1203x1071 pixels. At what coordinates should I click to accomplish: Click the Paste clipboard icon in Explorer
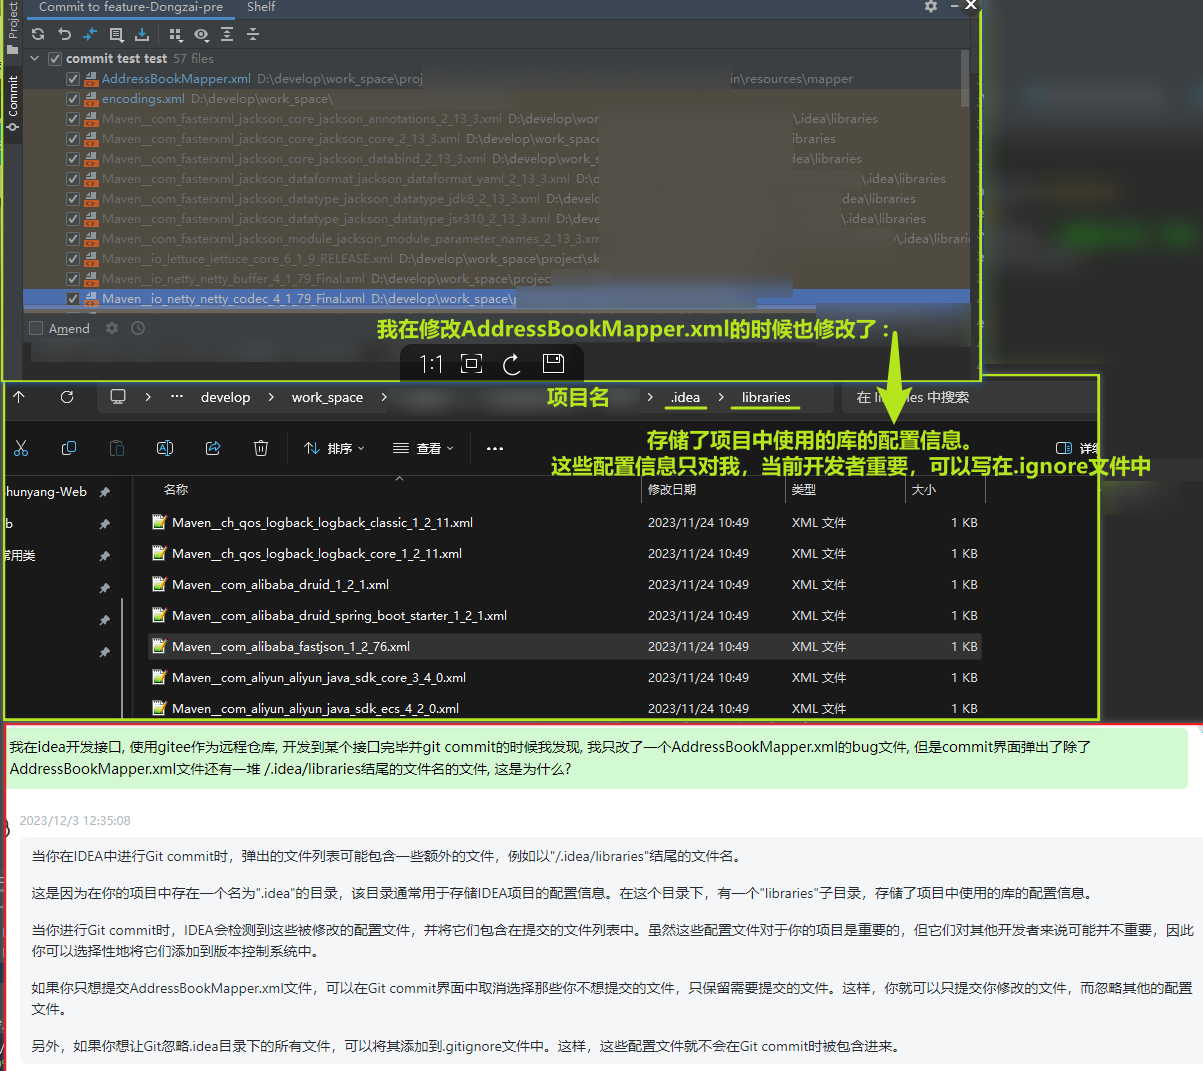(117, 448)
